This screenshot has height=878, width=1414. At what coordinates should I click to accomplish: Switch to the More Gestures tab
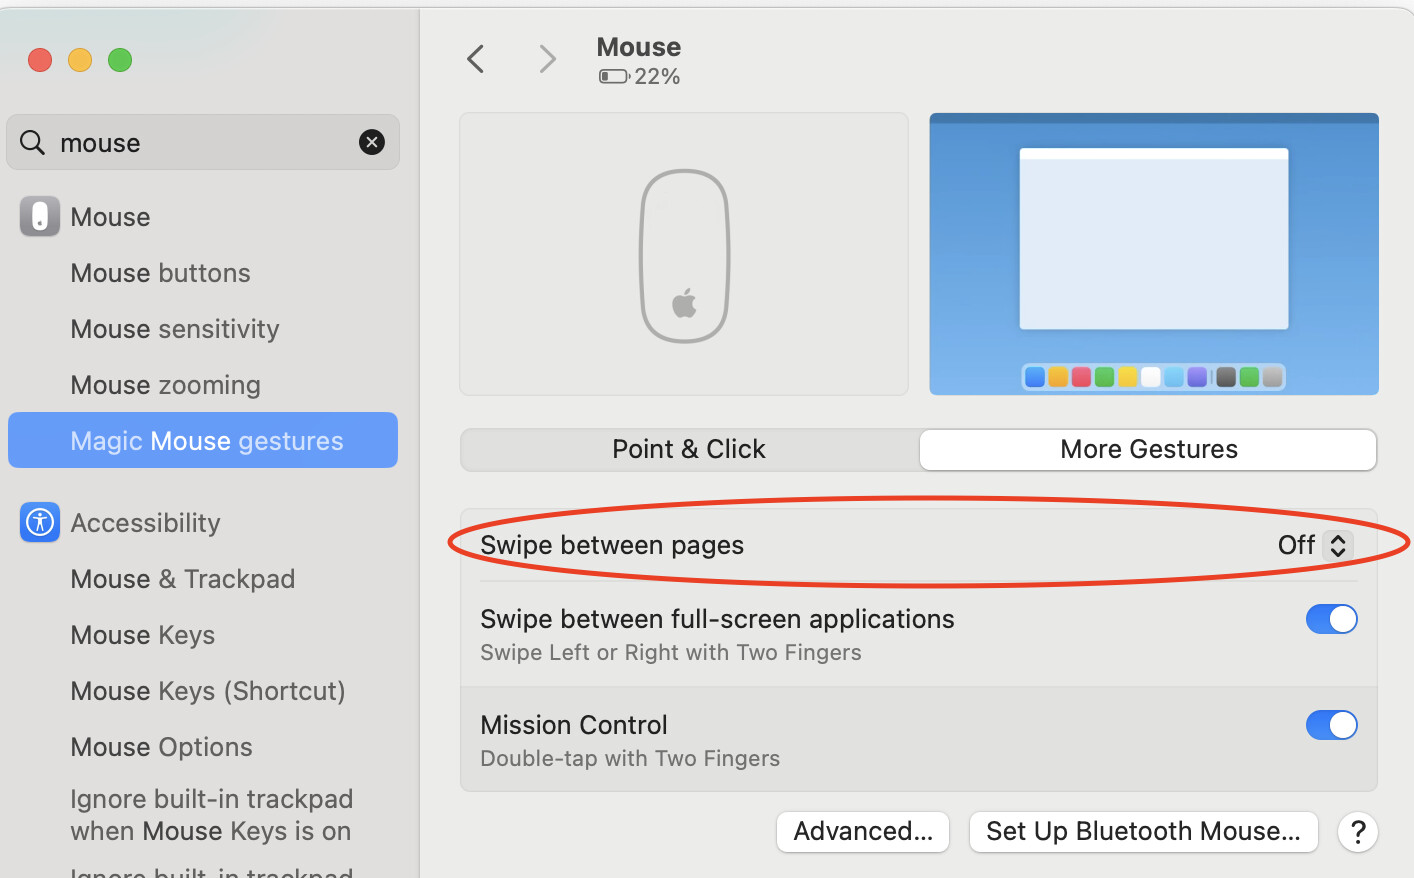(x=1148, y=450)
